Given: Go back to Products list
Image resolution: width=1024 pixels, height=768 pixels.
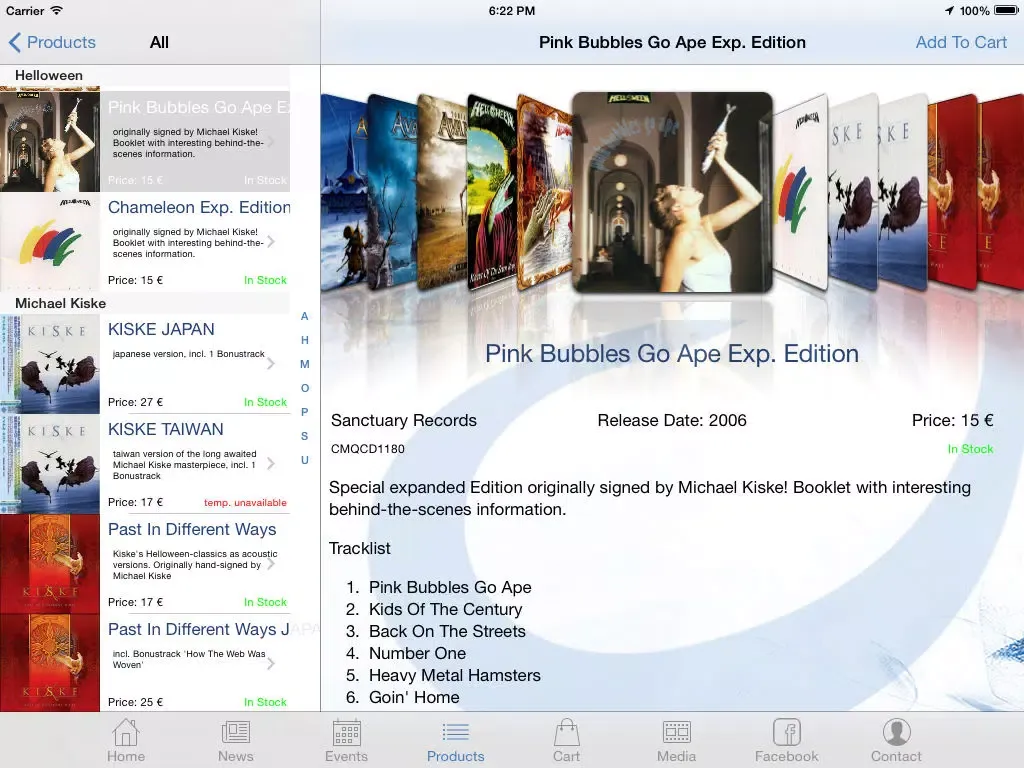Looking at the screenshot, I should coord(52,42).
